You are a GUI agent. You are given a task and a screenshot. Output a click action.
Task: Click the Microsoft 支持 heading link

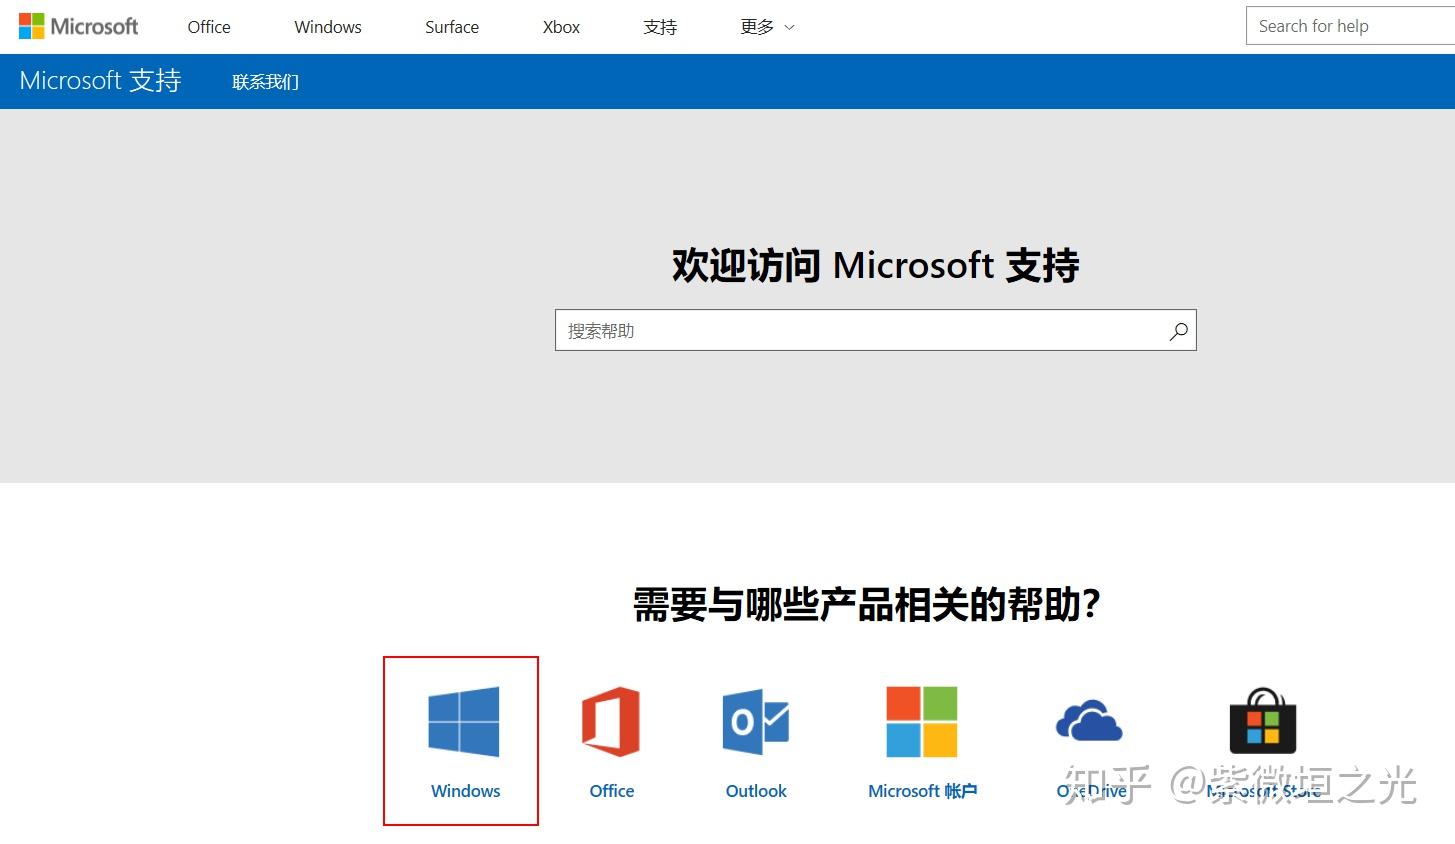click(99, 80)
